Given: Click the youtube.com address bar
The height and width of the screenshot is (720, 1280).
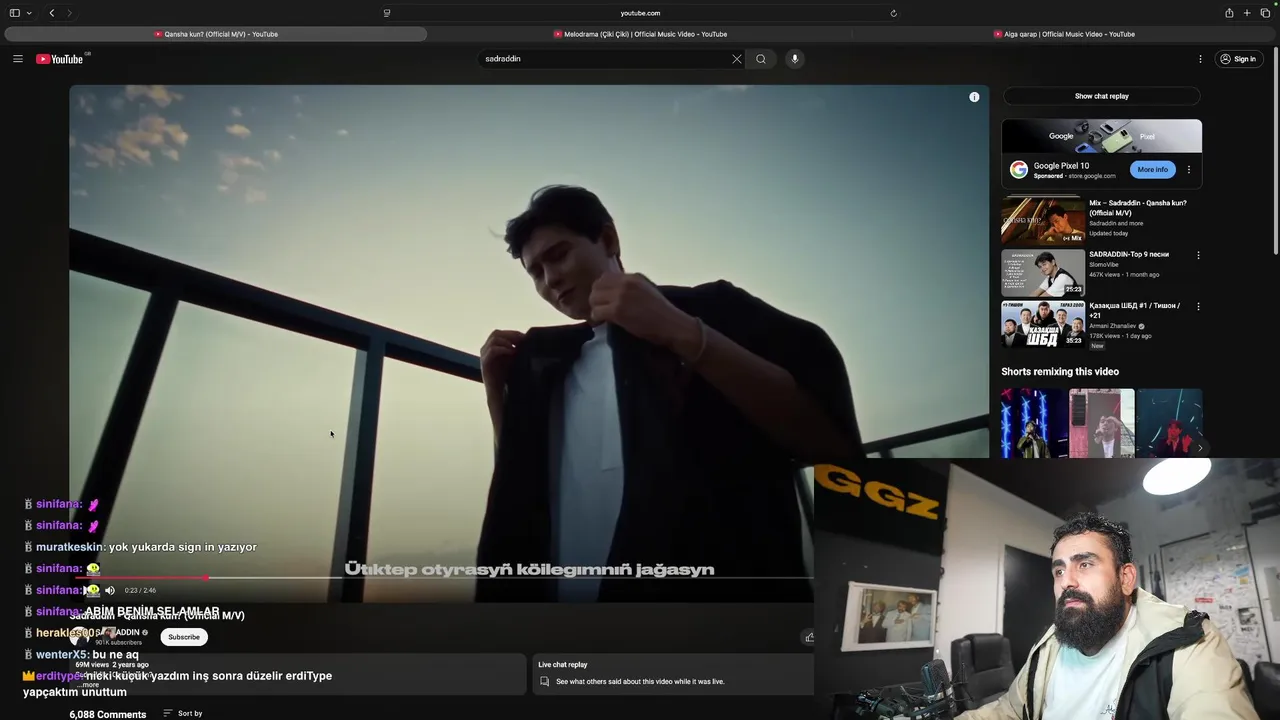Looking at the screenshot, I should 640,13.
